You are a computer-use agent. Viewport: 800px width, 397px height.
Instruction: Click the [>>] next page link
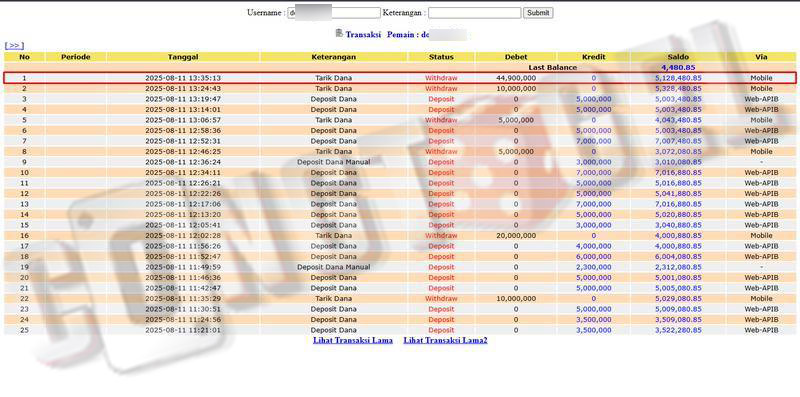pos(14,45)
